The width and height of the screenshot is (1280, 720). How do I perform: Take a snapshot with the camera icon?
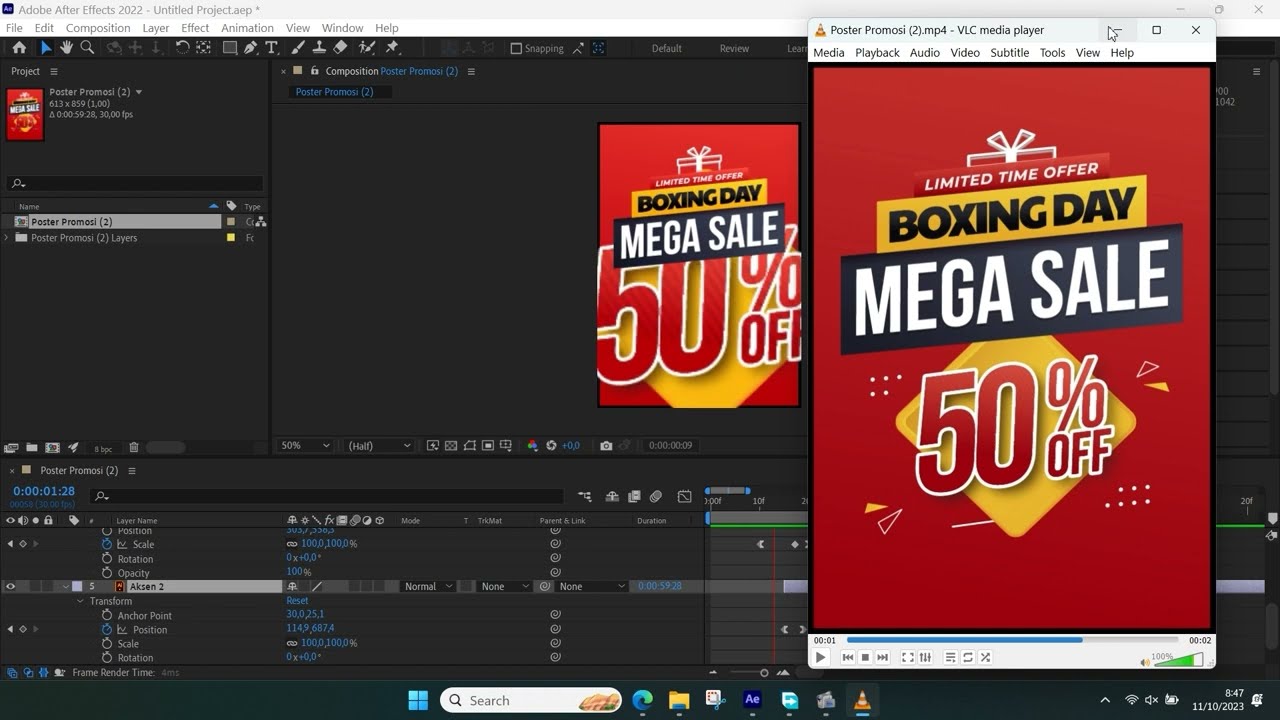coord(606,446)
